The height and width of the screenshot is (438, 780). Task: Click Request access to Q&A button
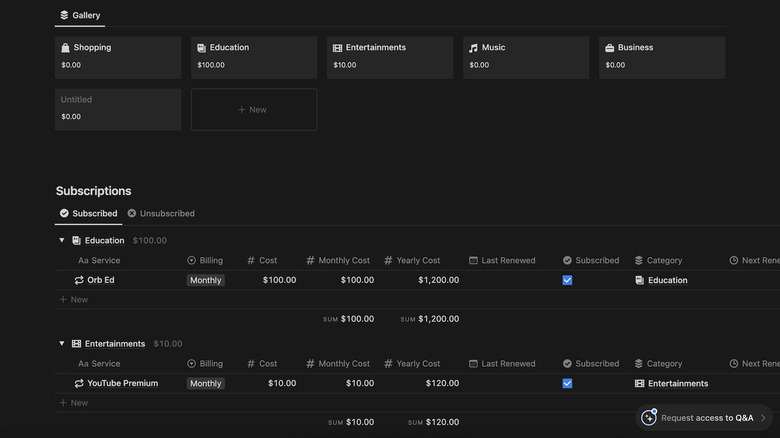coord(706,418)
